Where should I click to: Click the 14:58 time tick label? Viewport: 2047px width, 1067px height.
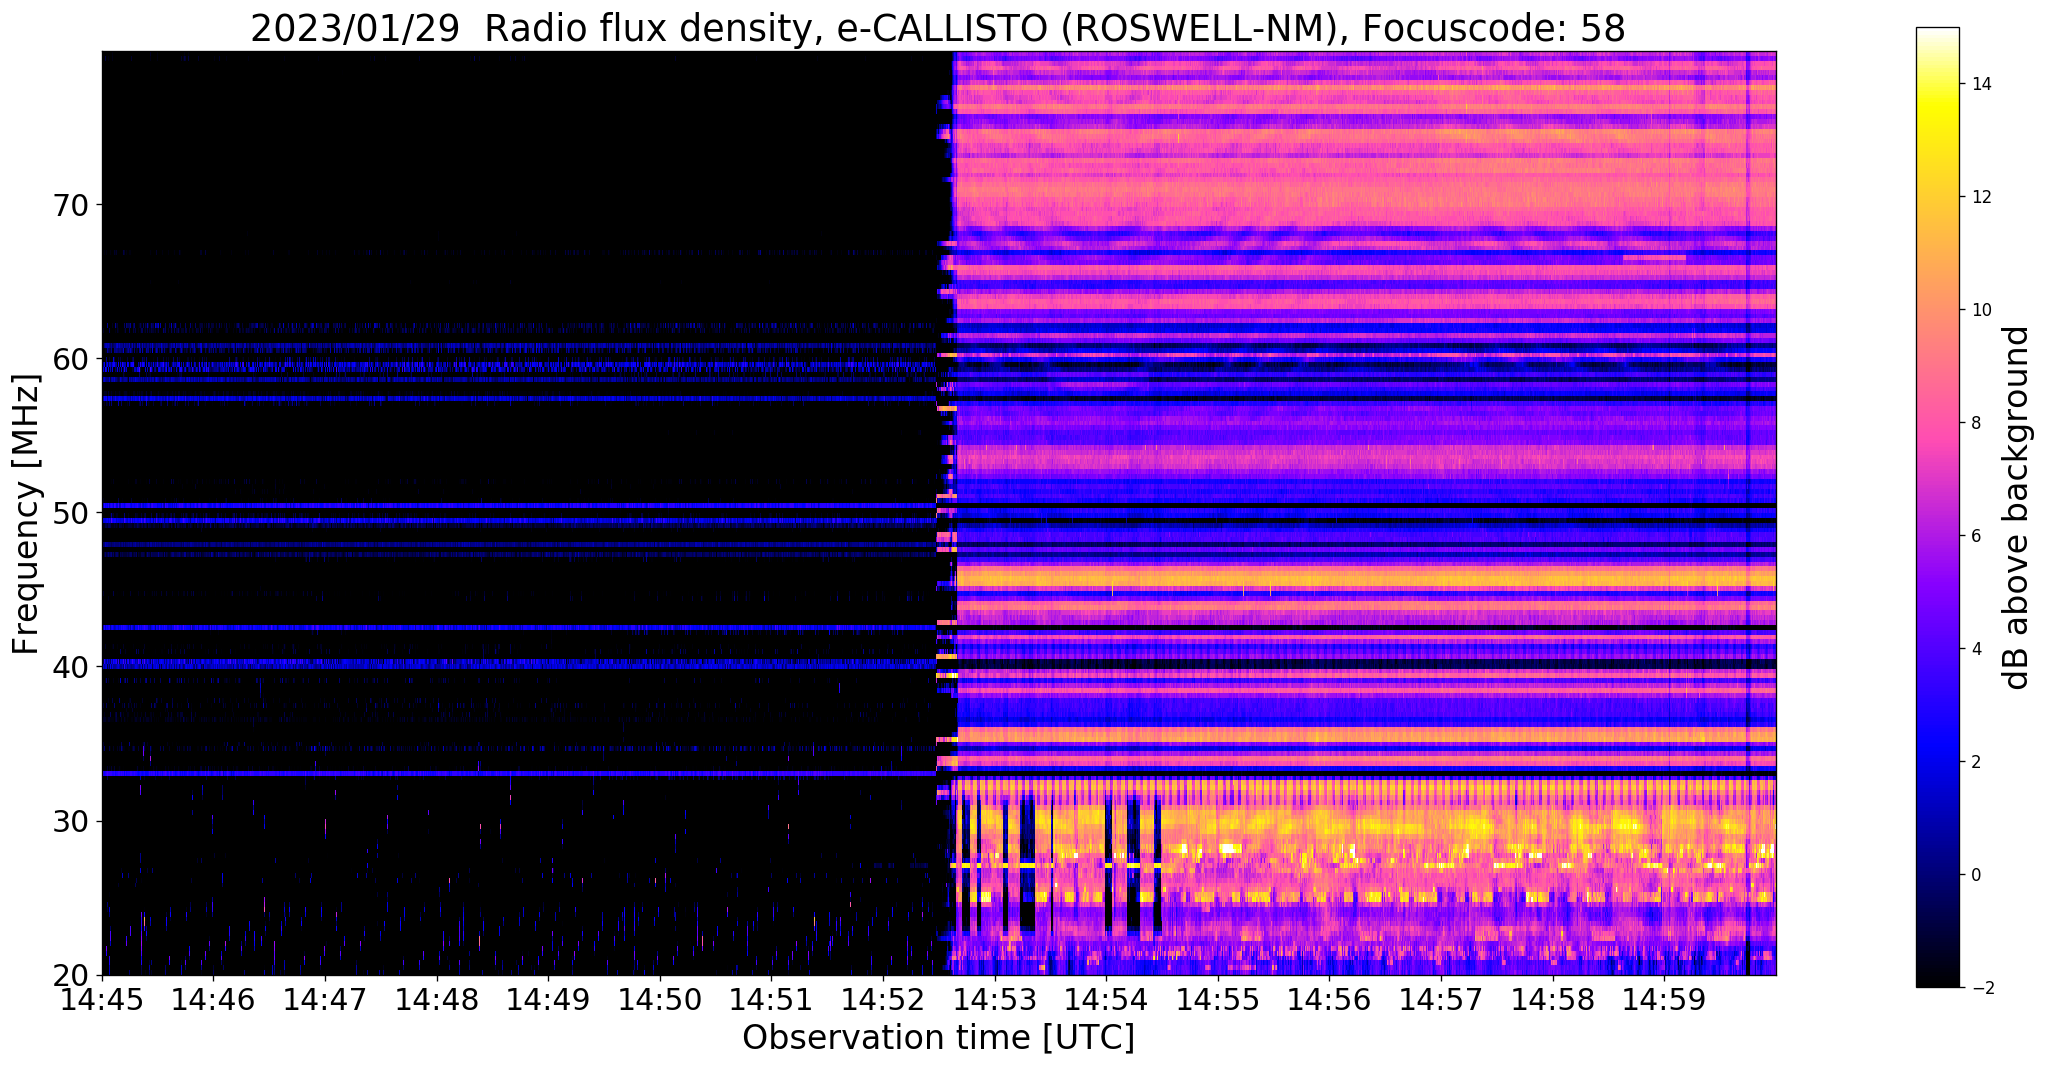pyautogui.click(x=1552, y=999)
